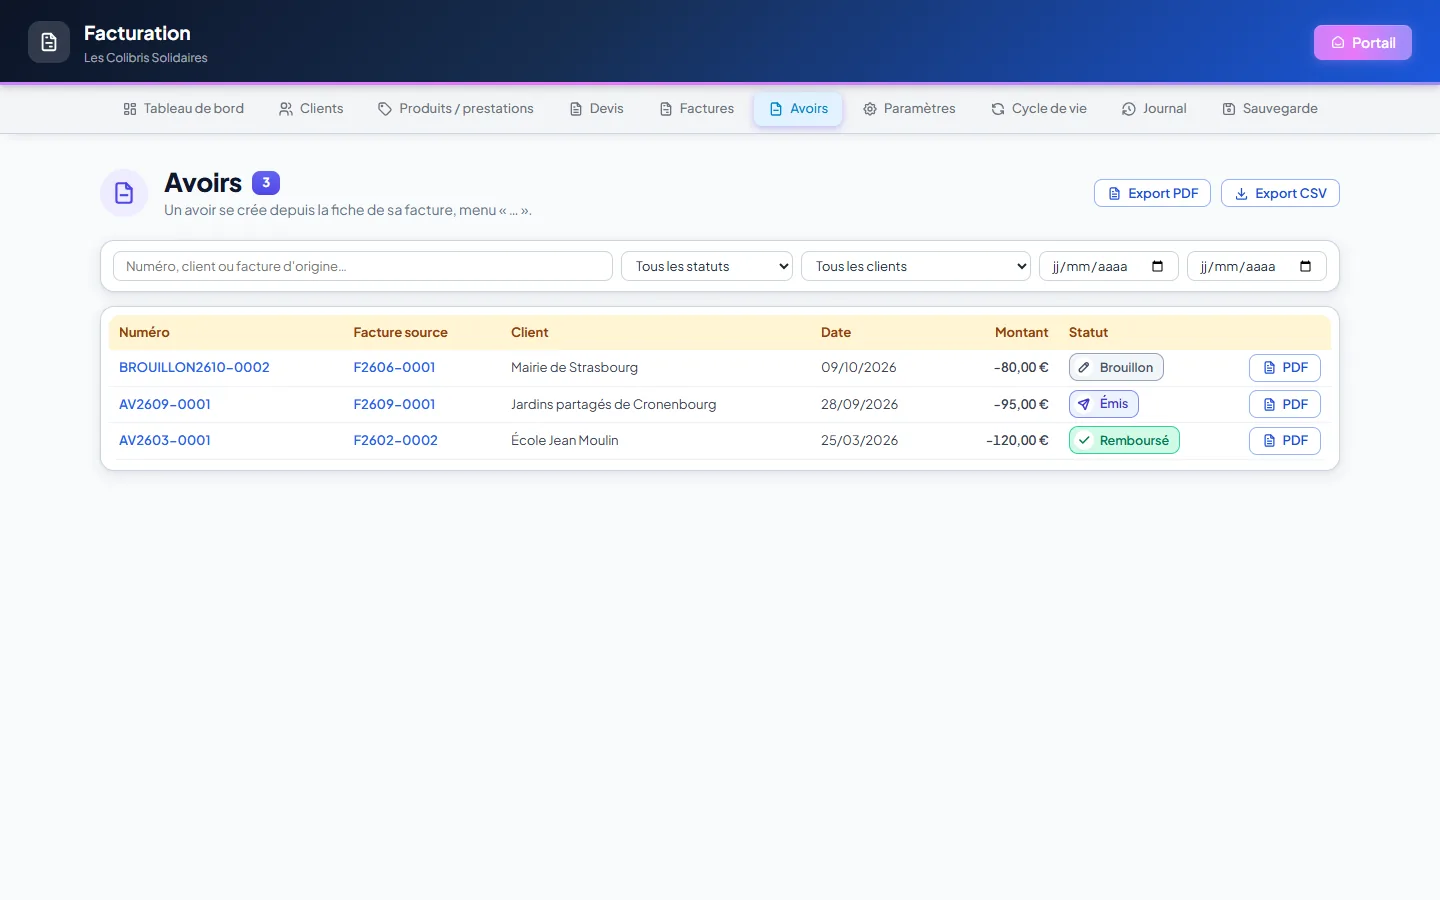This screenshot has height=900, width=1440.
Task: Export the list with Export PDF
Action: click(1153, 193)
